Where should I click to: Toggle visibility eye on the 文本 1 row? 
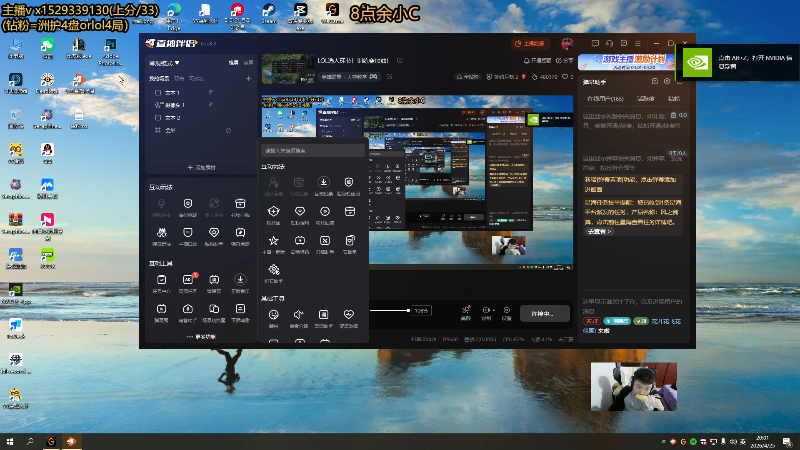point(211,92)
